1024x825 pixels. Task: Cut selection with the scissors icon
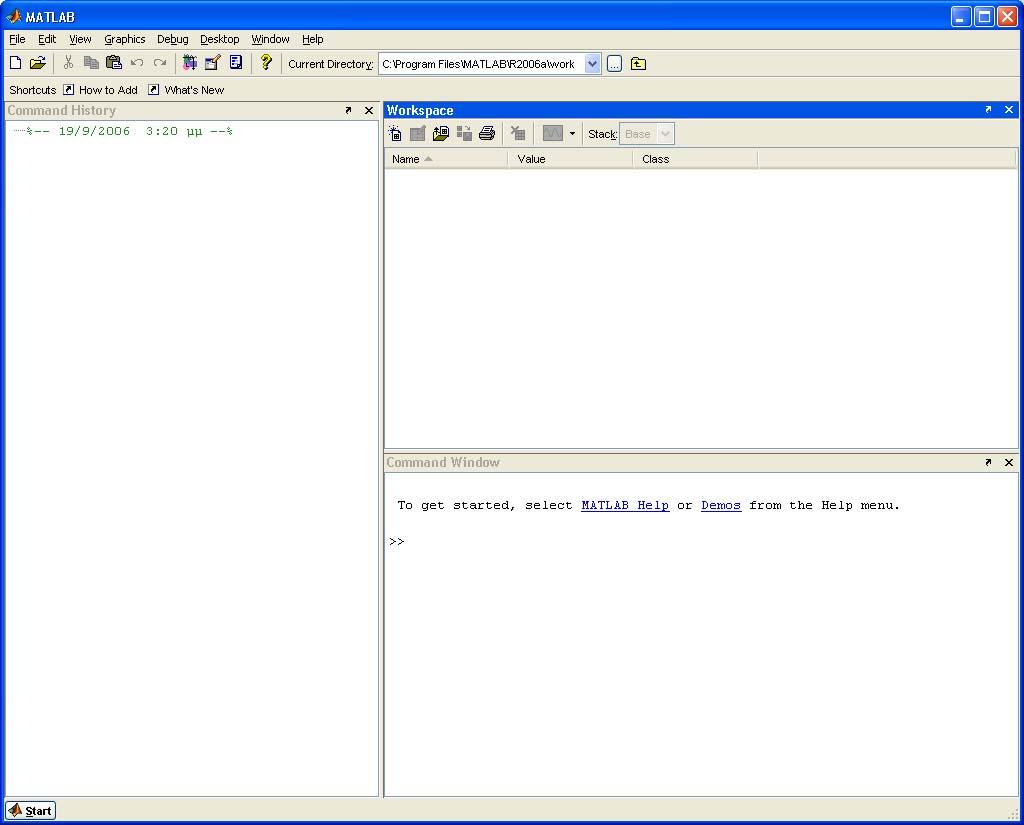[68, 63]
